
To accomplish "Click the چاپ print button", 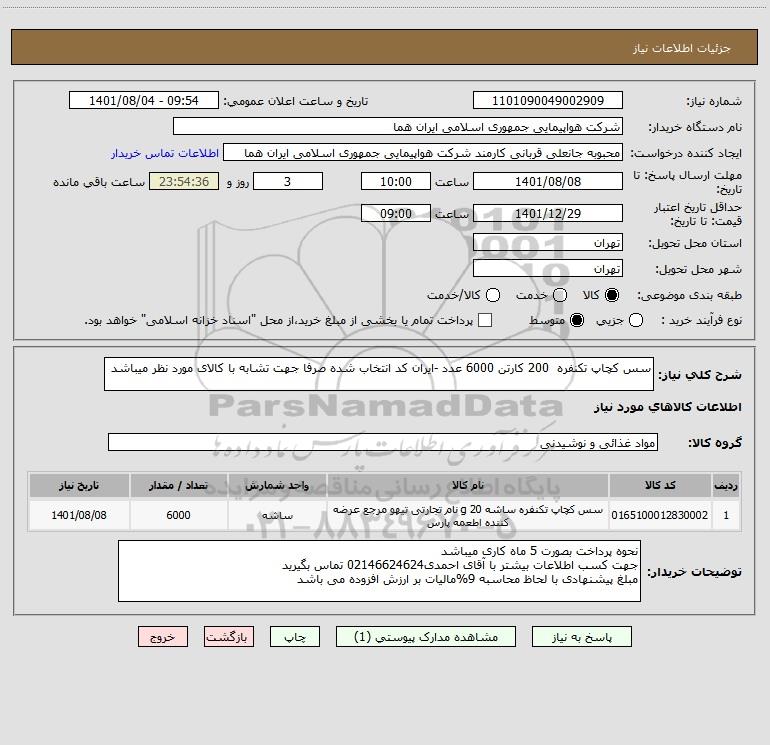I will (295, 637).
